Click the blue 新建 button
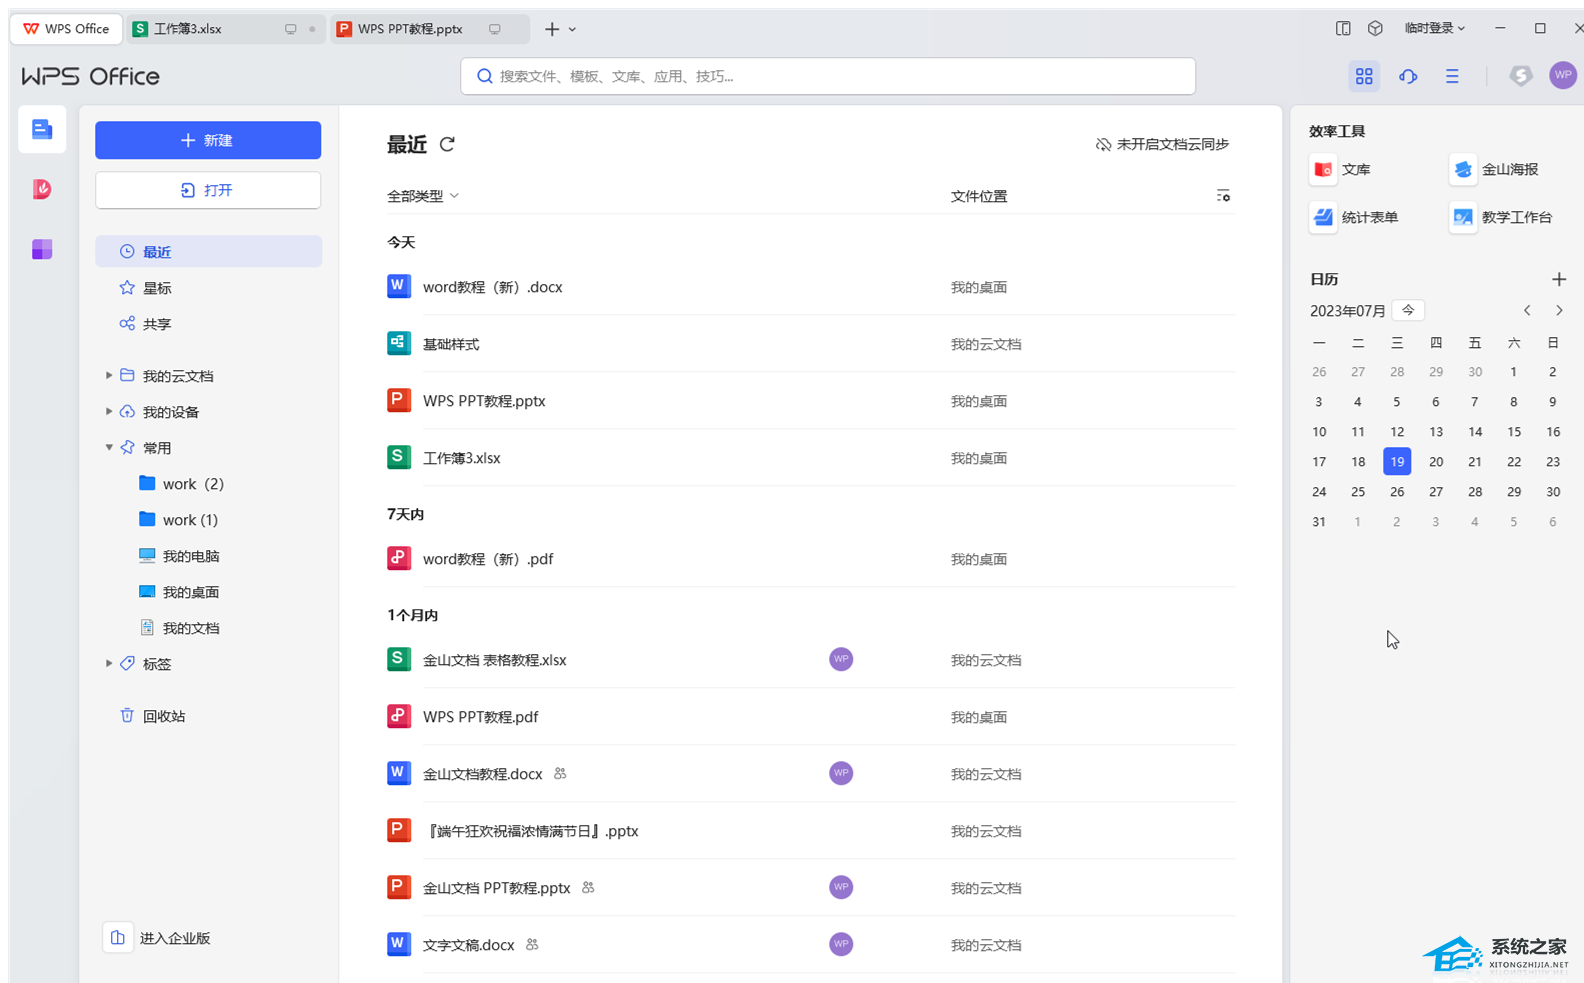 (x=208, y=140)
